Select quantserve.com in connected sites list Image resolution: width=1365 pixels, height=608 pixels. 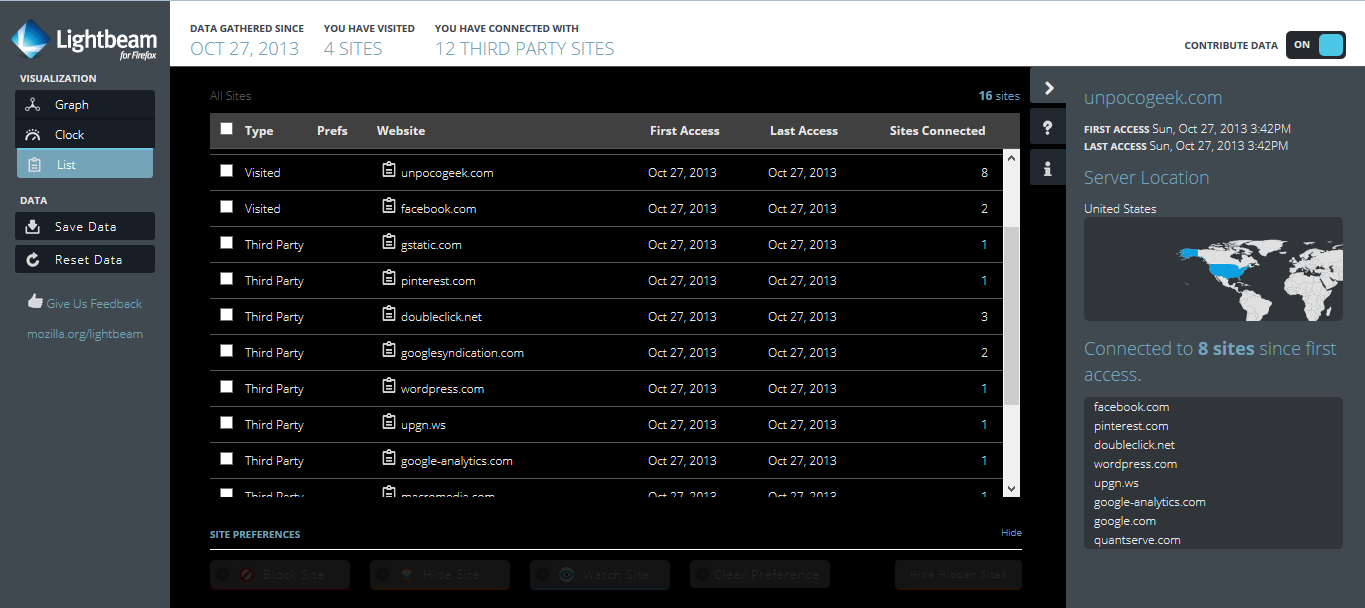(x=1137, y=540)
